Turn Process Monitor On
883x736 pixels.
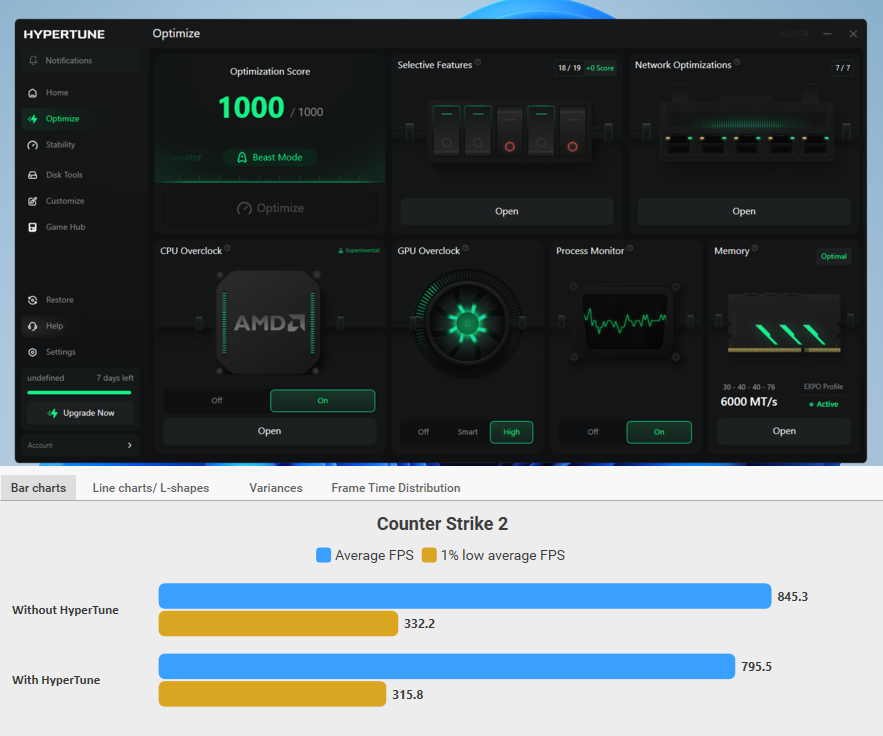click(x=659, y=432)
